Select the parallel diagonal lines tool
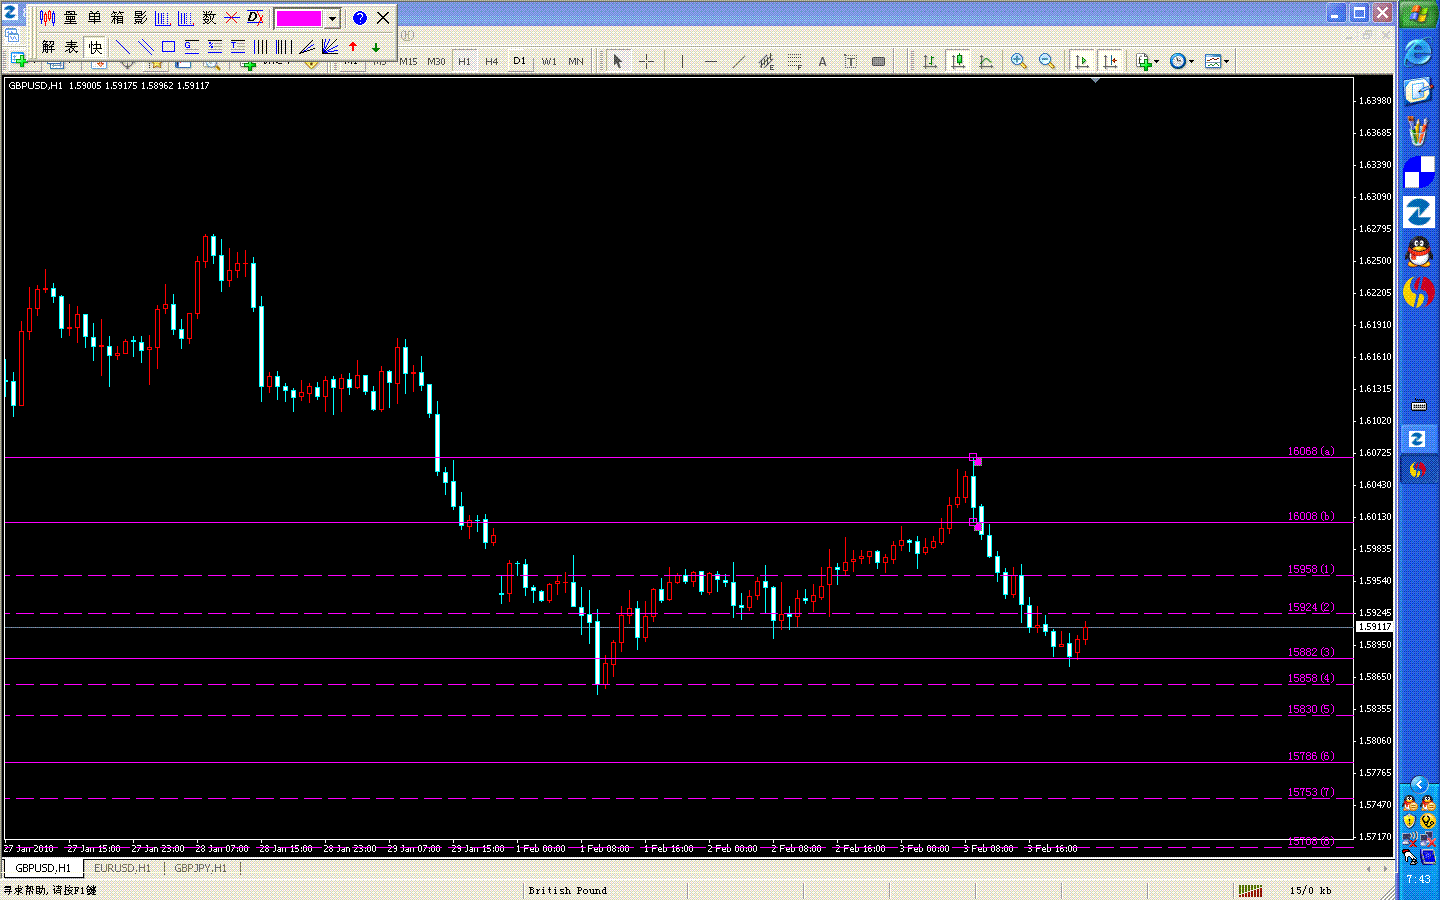Viewport: 1440px width, 900px height. (x=146, y=47)
